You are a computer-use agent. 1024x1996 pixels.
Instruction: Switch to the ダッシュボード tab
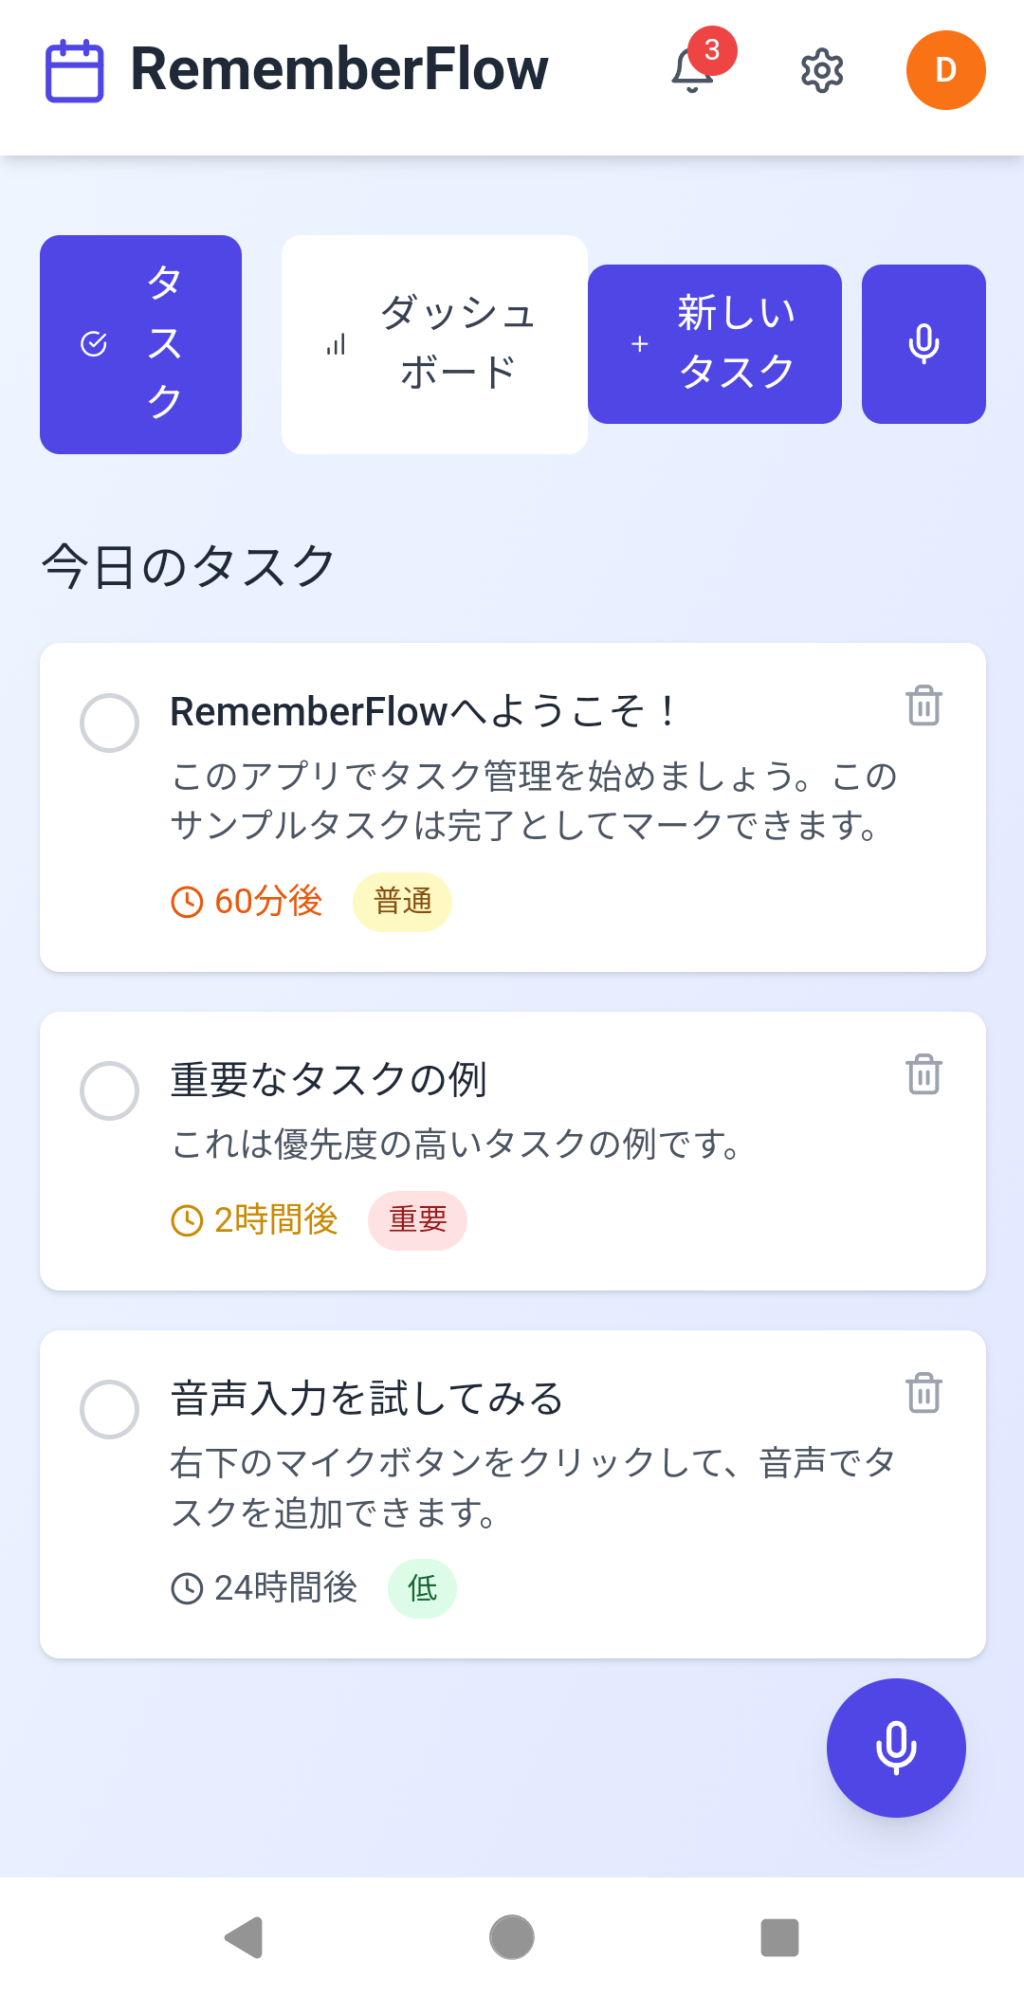pos(434,344)
